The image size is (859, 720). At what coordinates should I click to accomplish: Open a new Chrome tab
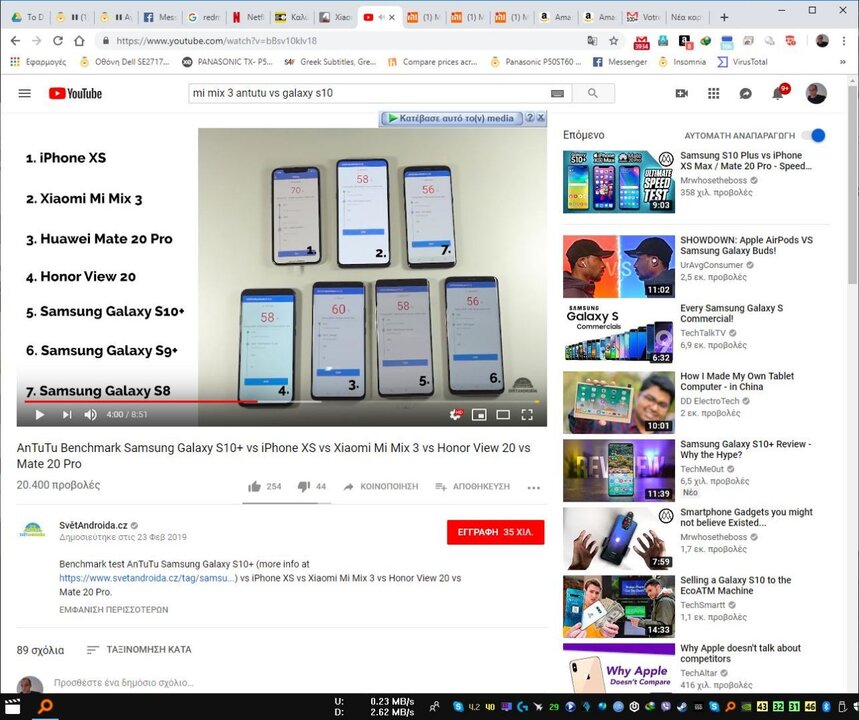(724, 18)
